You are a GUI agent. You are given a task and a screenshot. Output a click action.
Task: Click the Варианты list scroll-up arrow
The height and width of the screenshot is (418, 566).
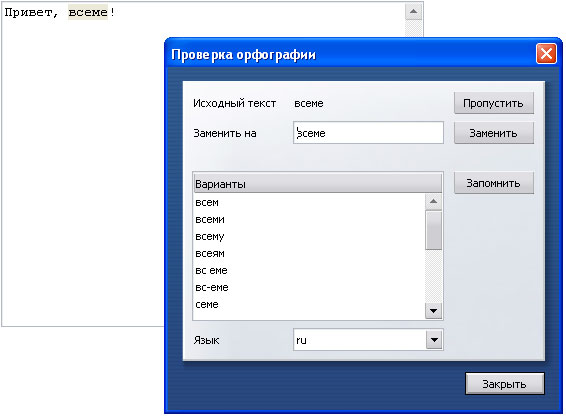coord(434,202)
